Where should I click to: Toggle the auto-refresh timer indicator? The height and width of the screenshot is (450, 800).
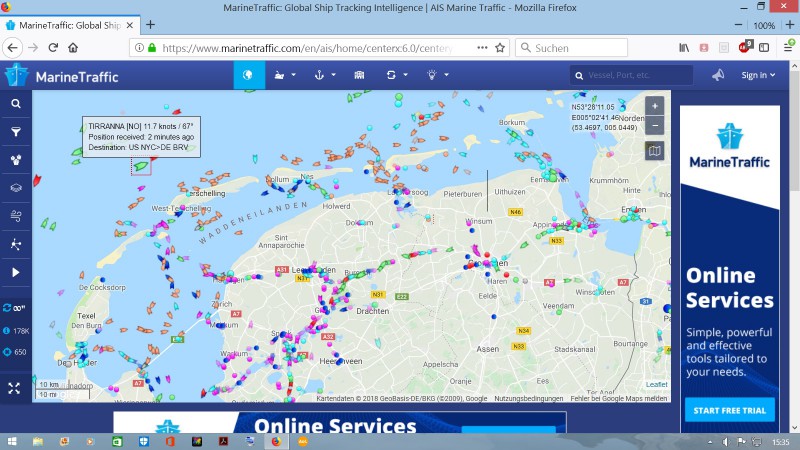[14, 308]
